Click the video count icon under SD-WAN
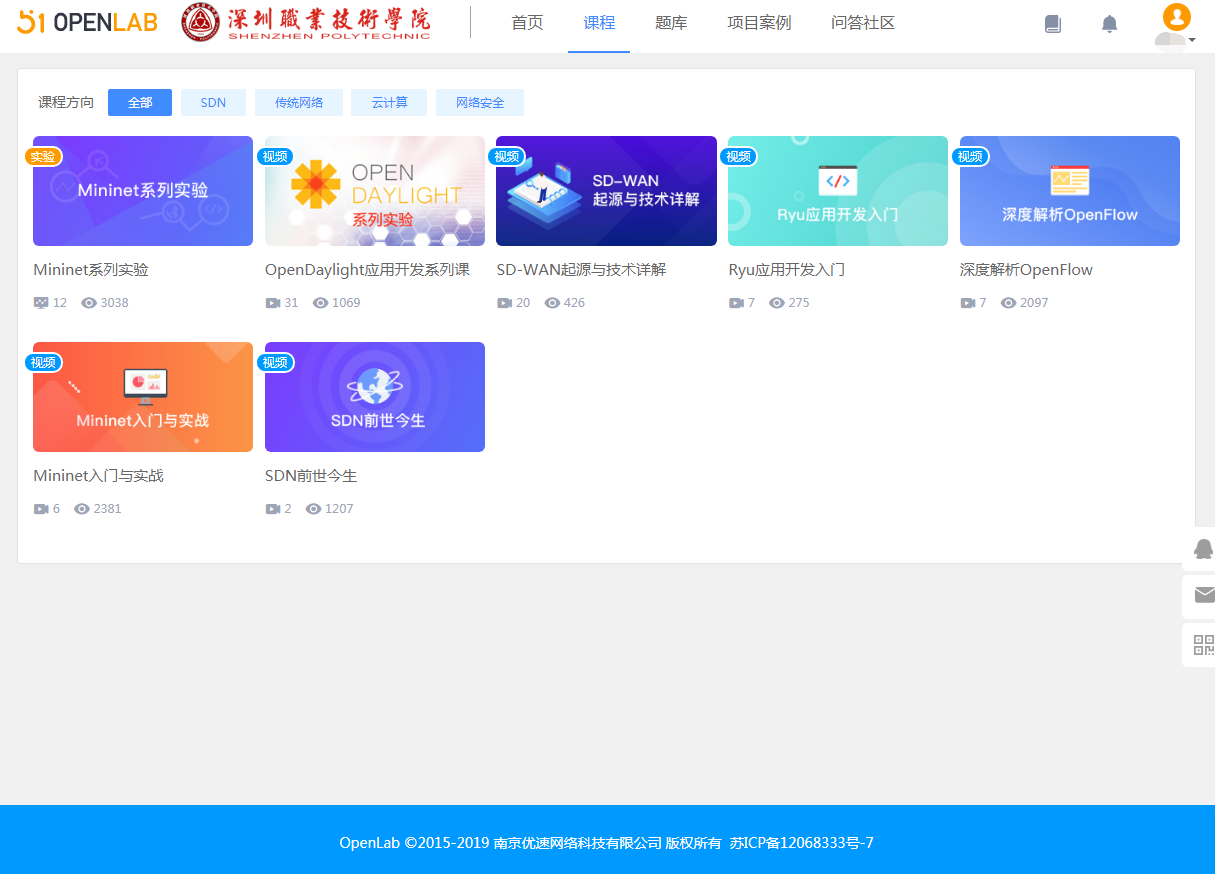This screenshot has height=874, width=1215. [504, 303]
